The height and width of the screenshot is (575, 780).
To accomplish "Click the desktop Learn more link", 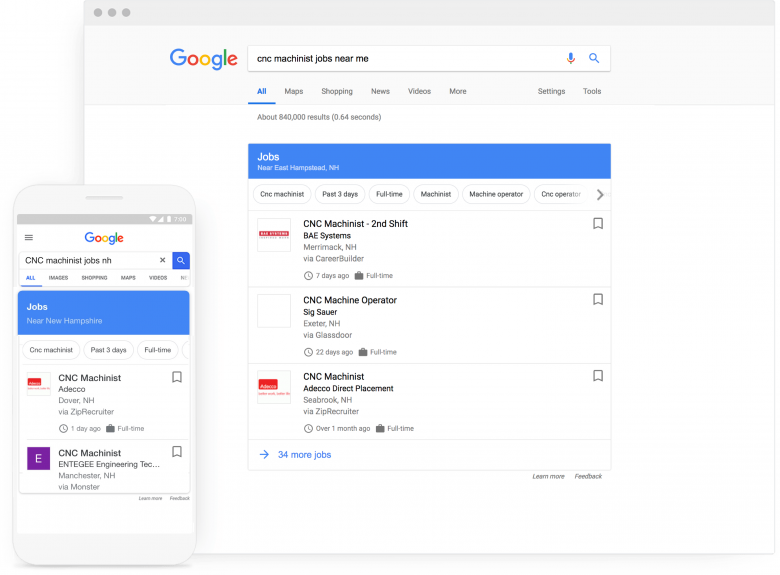I will point(548,477).
